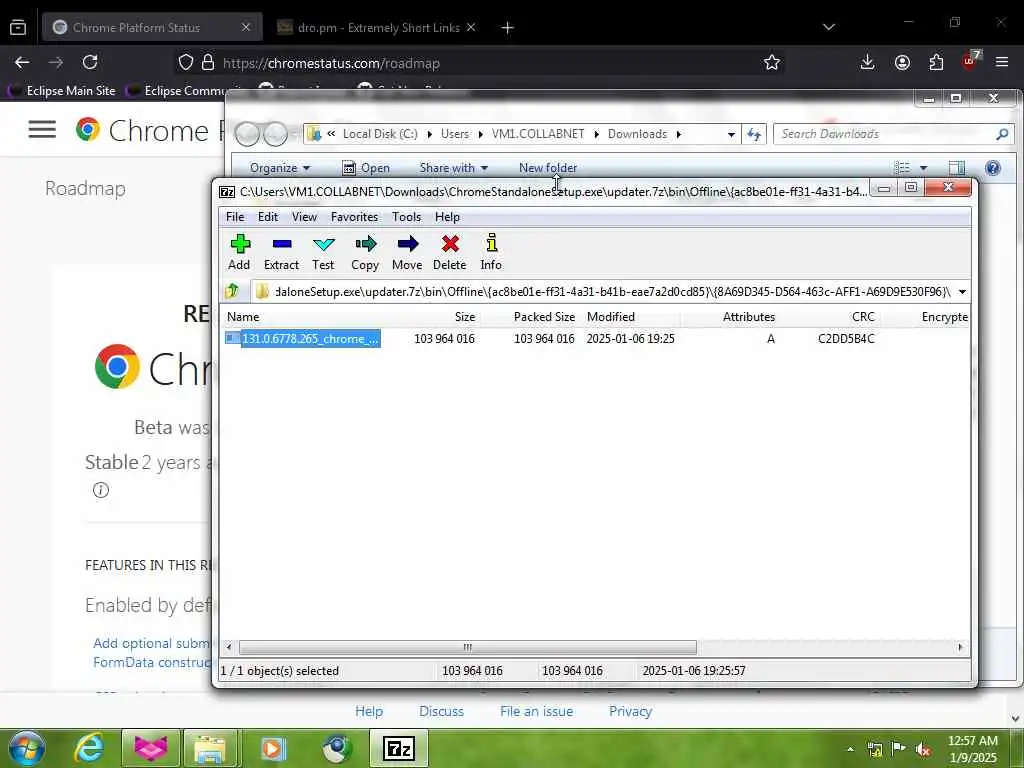The height and width of the screenshot is (768, 1024).
Task: Sort by Modified column header
Action: [611, 317]
